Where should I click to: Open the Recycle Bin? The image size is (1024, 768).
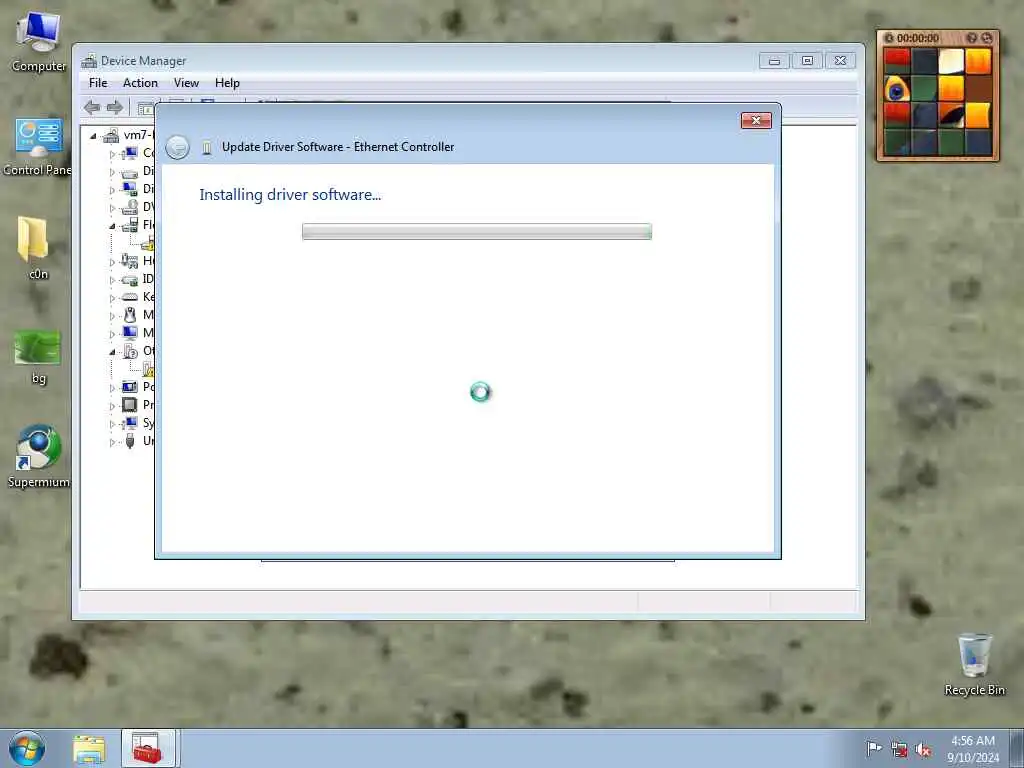[x=974, y=664]
